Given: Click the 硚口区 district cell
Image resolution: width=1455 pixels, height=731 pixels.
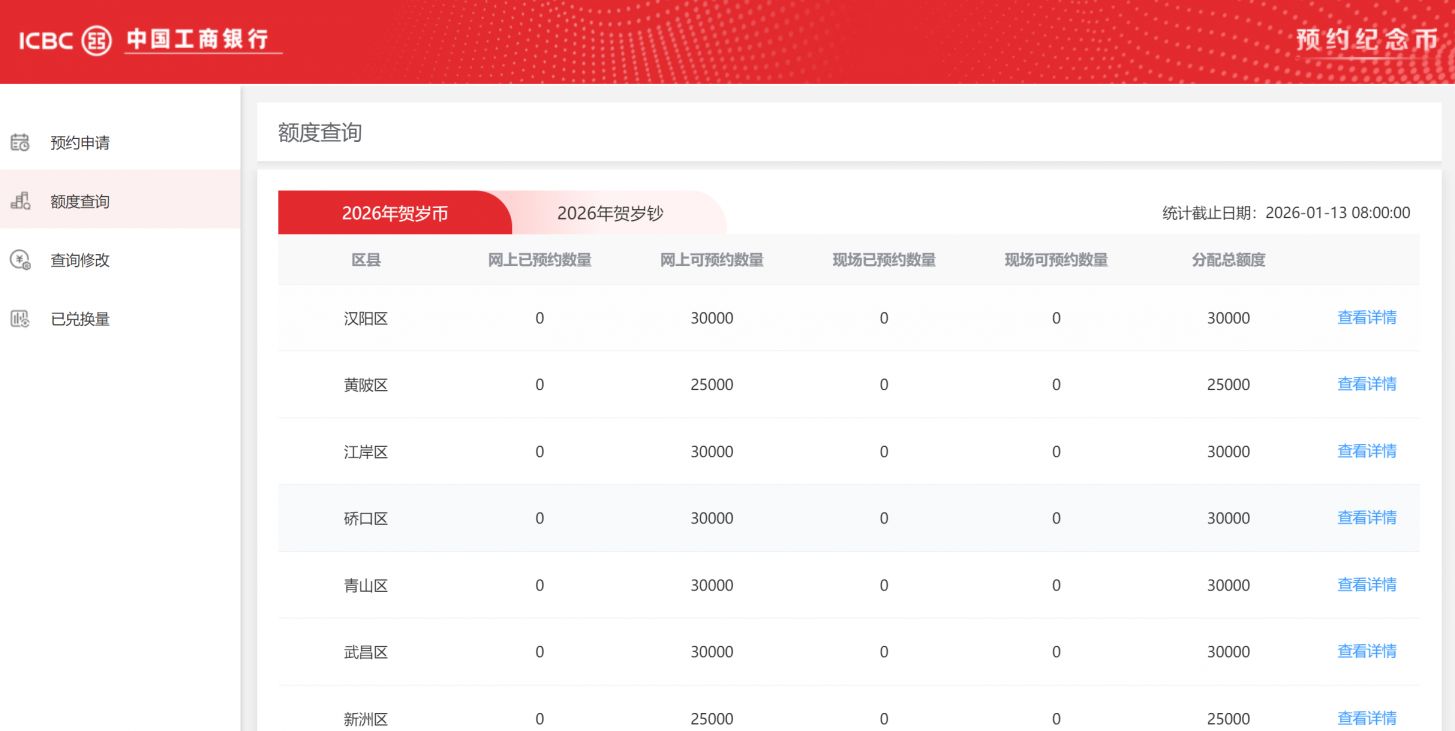Looking at the screenshot, I should (366, 519).
